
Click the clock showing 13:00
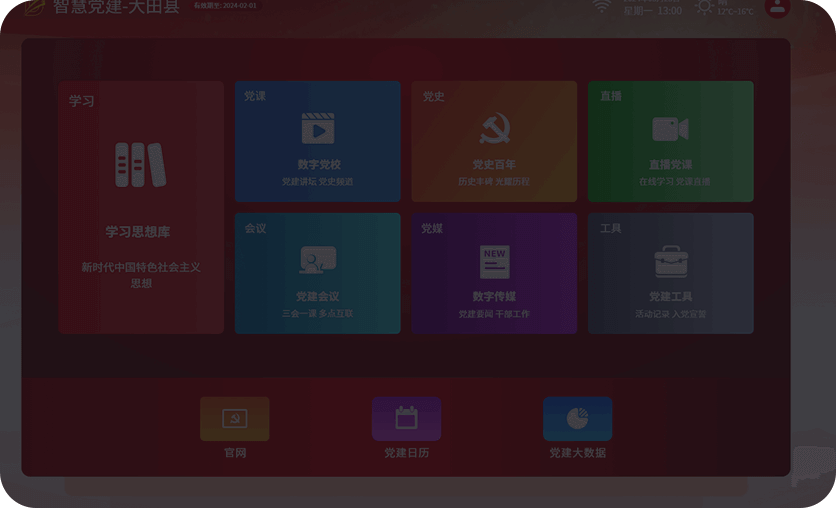(x=669, y=11)
